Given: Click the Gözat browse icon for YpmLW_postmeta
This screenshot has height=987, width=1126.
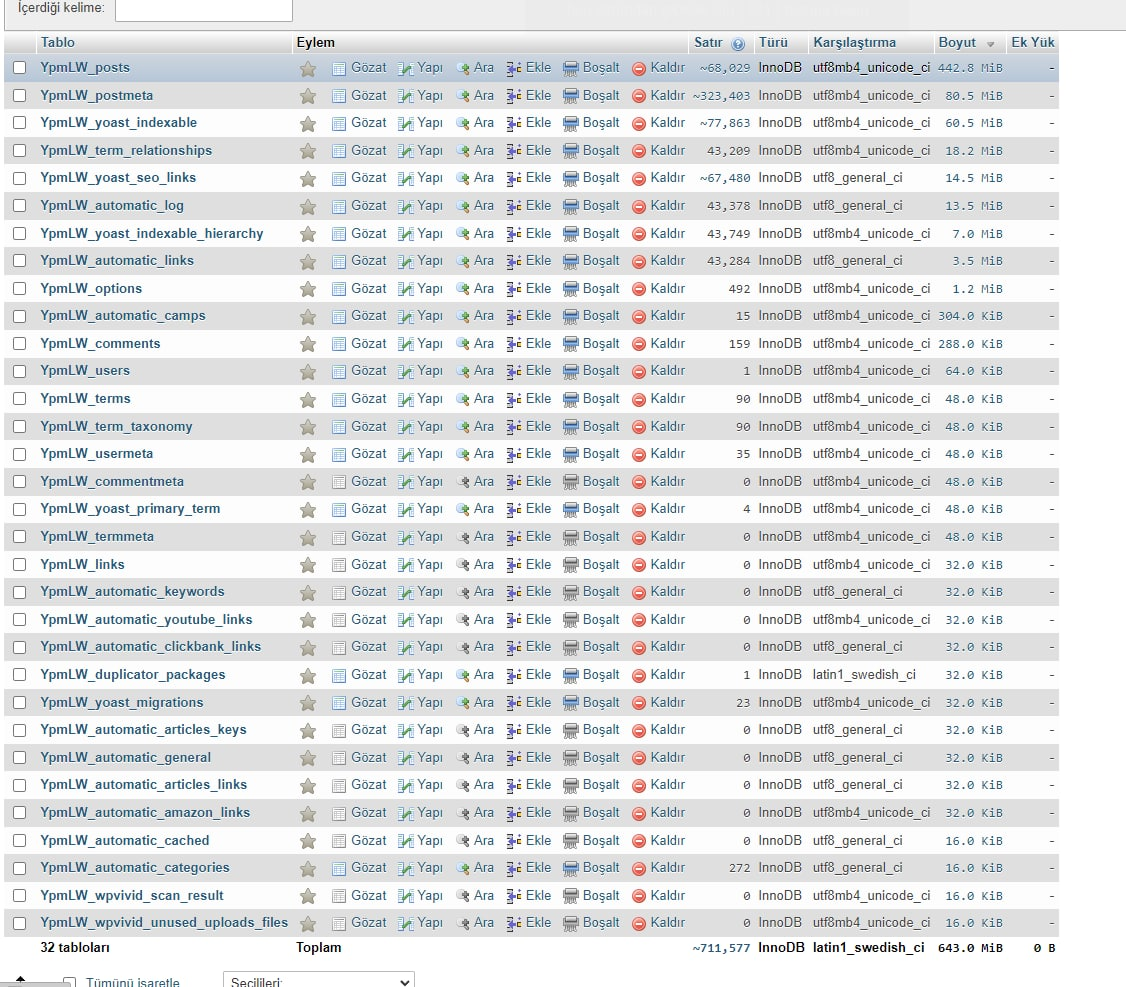Looking at the screenshot, I should click(x=339, y=96).
